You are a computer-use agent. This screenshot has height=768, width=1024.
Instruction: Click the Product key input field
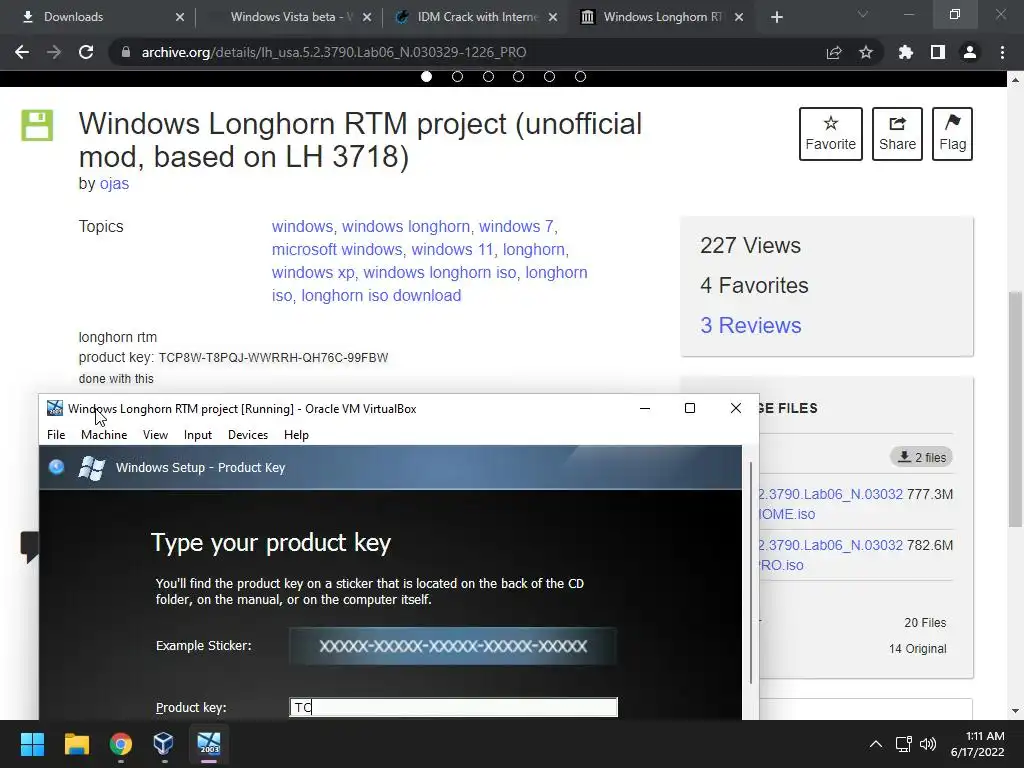pyautogui.click(x=453, y=707)
